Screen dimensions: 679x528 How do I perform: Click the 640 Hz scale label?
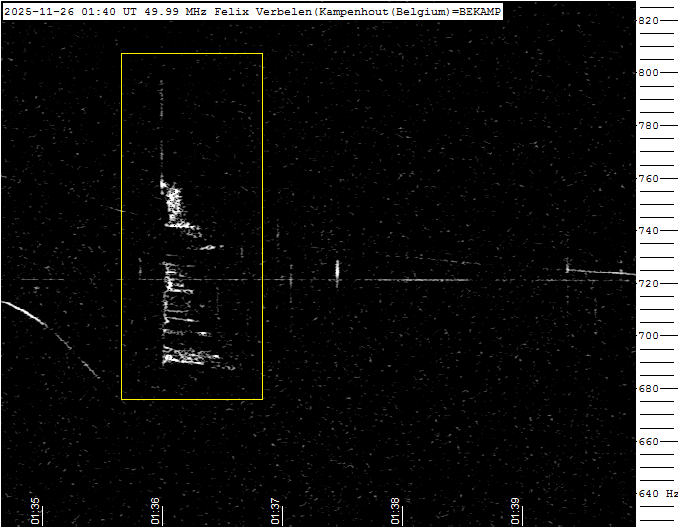coord(657,494)
